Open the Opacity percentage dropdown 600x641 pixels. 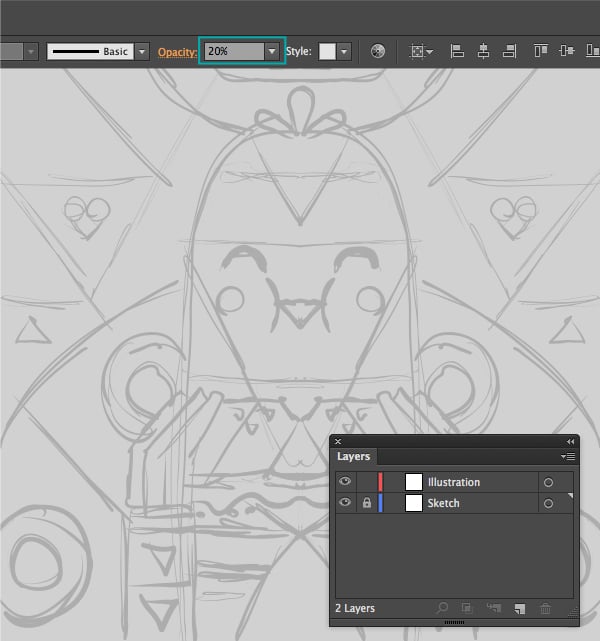[271, 51]
